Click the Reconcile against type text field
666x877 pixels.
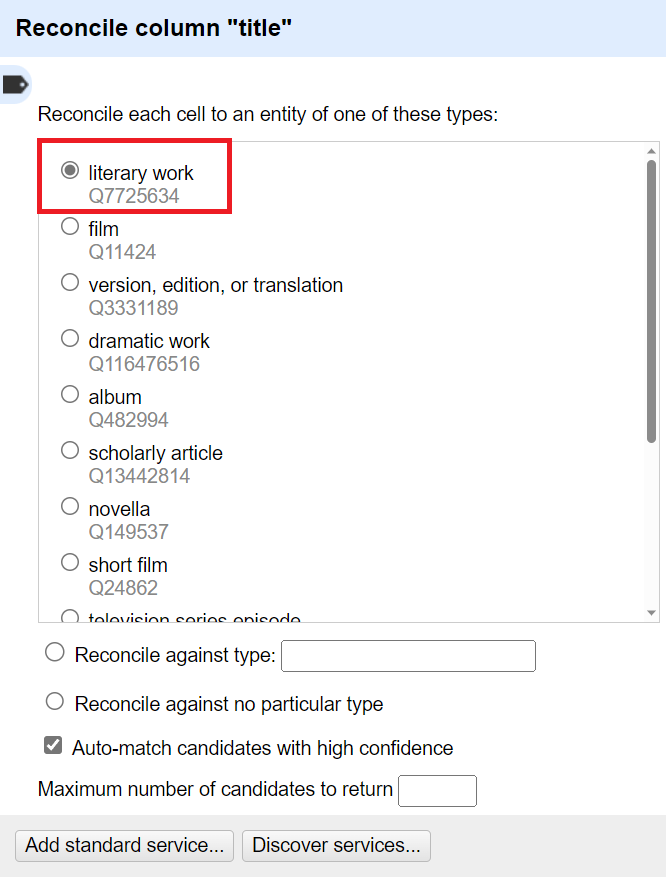point(408,656)
